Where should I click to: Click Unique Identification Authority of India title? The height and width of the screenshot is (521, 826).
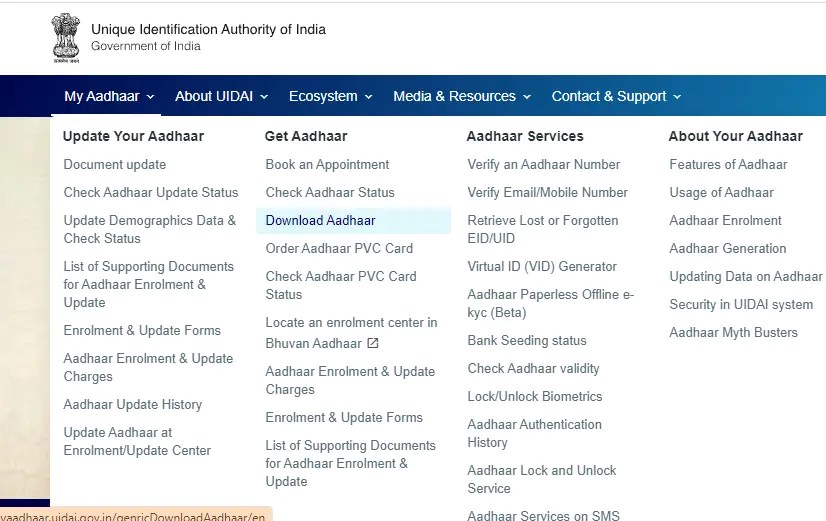pyautogui.click(x=208, y=29)
